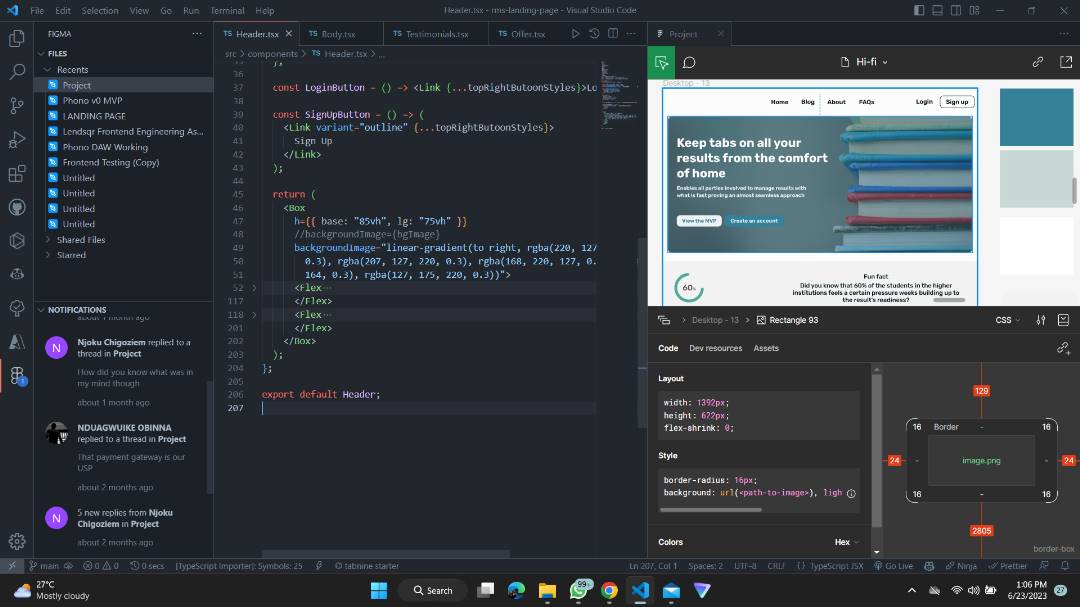Open the CSS code language dropdown
Image resolution: width=1080 pixels, height=607 pixels.
[x=1008, y=320]
